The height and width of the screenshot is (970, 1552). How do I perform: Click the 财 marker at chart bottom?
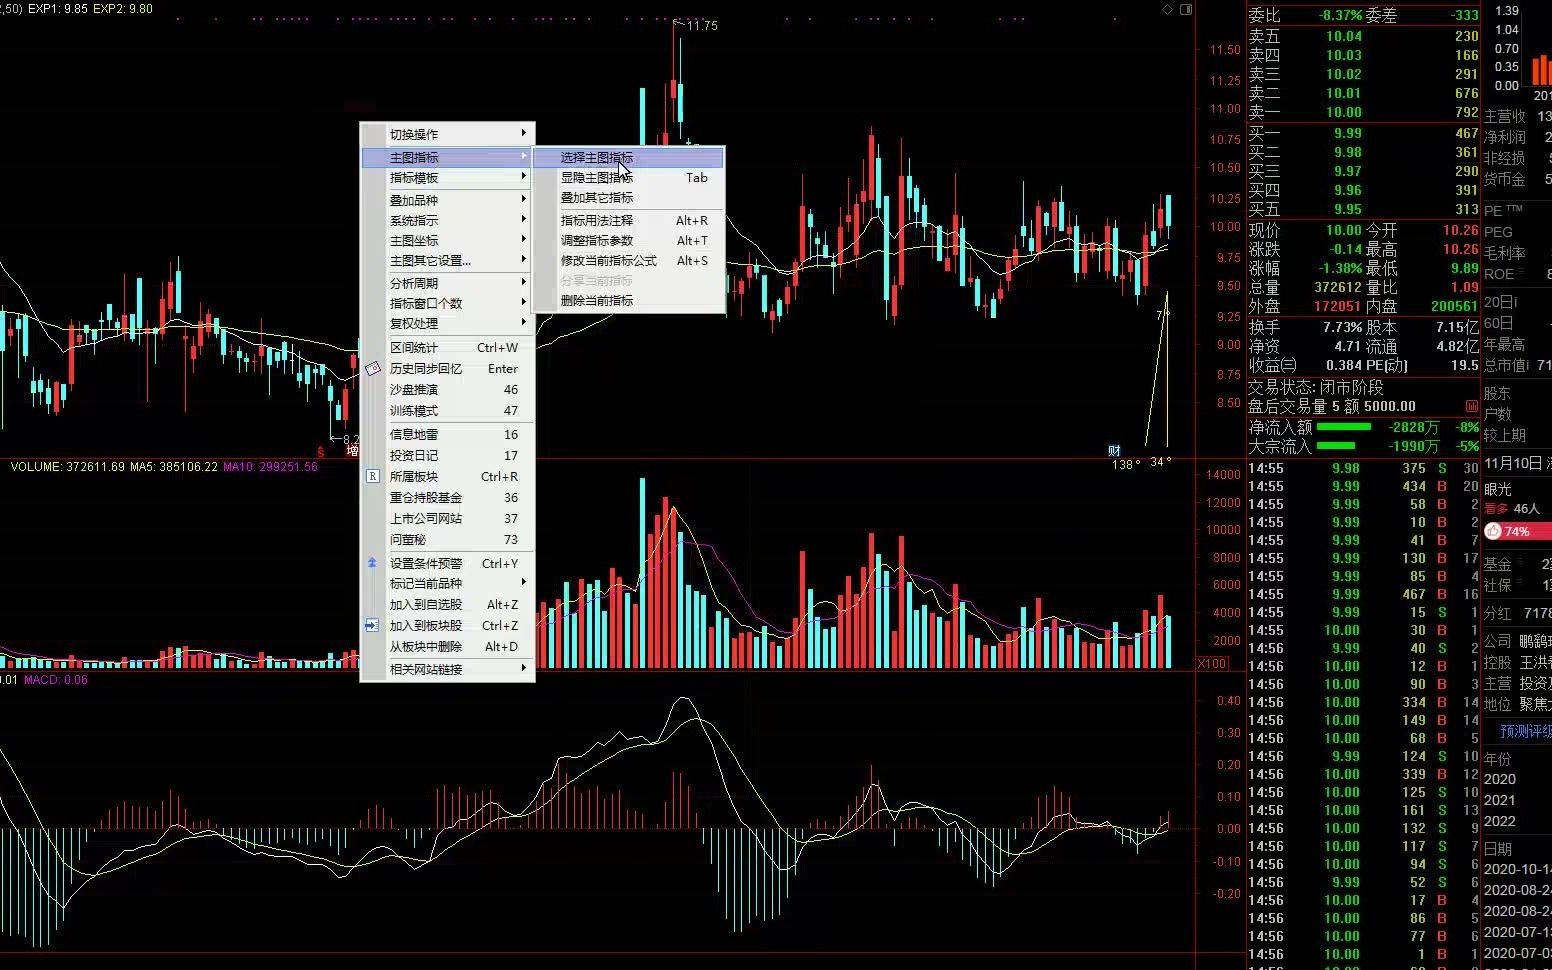1114,451
